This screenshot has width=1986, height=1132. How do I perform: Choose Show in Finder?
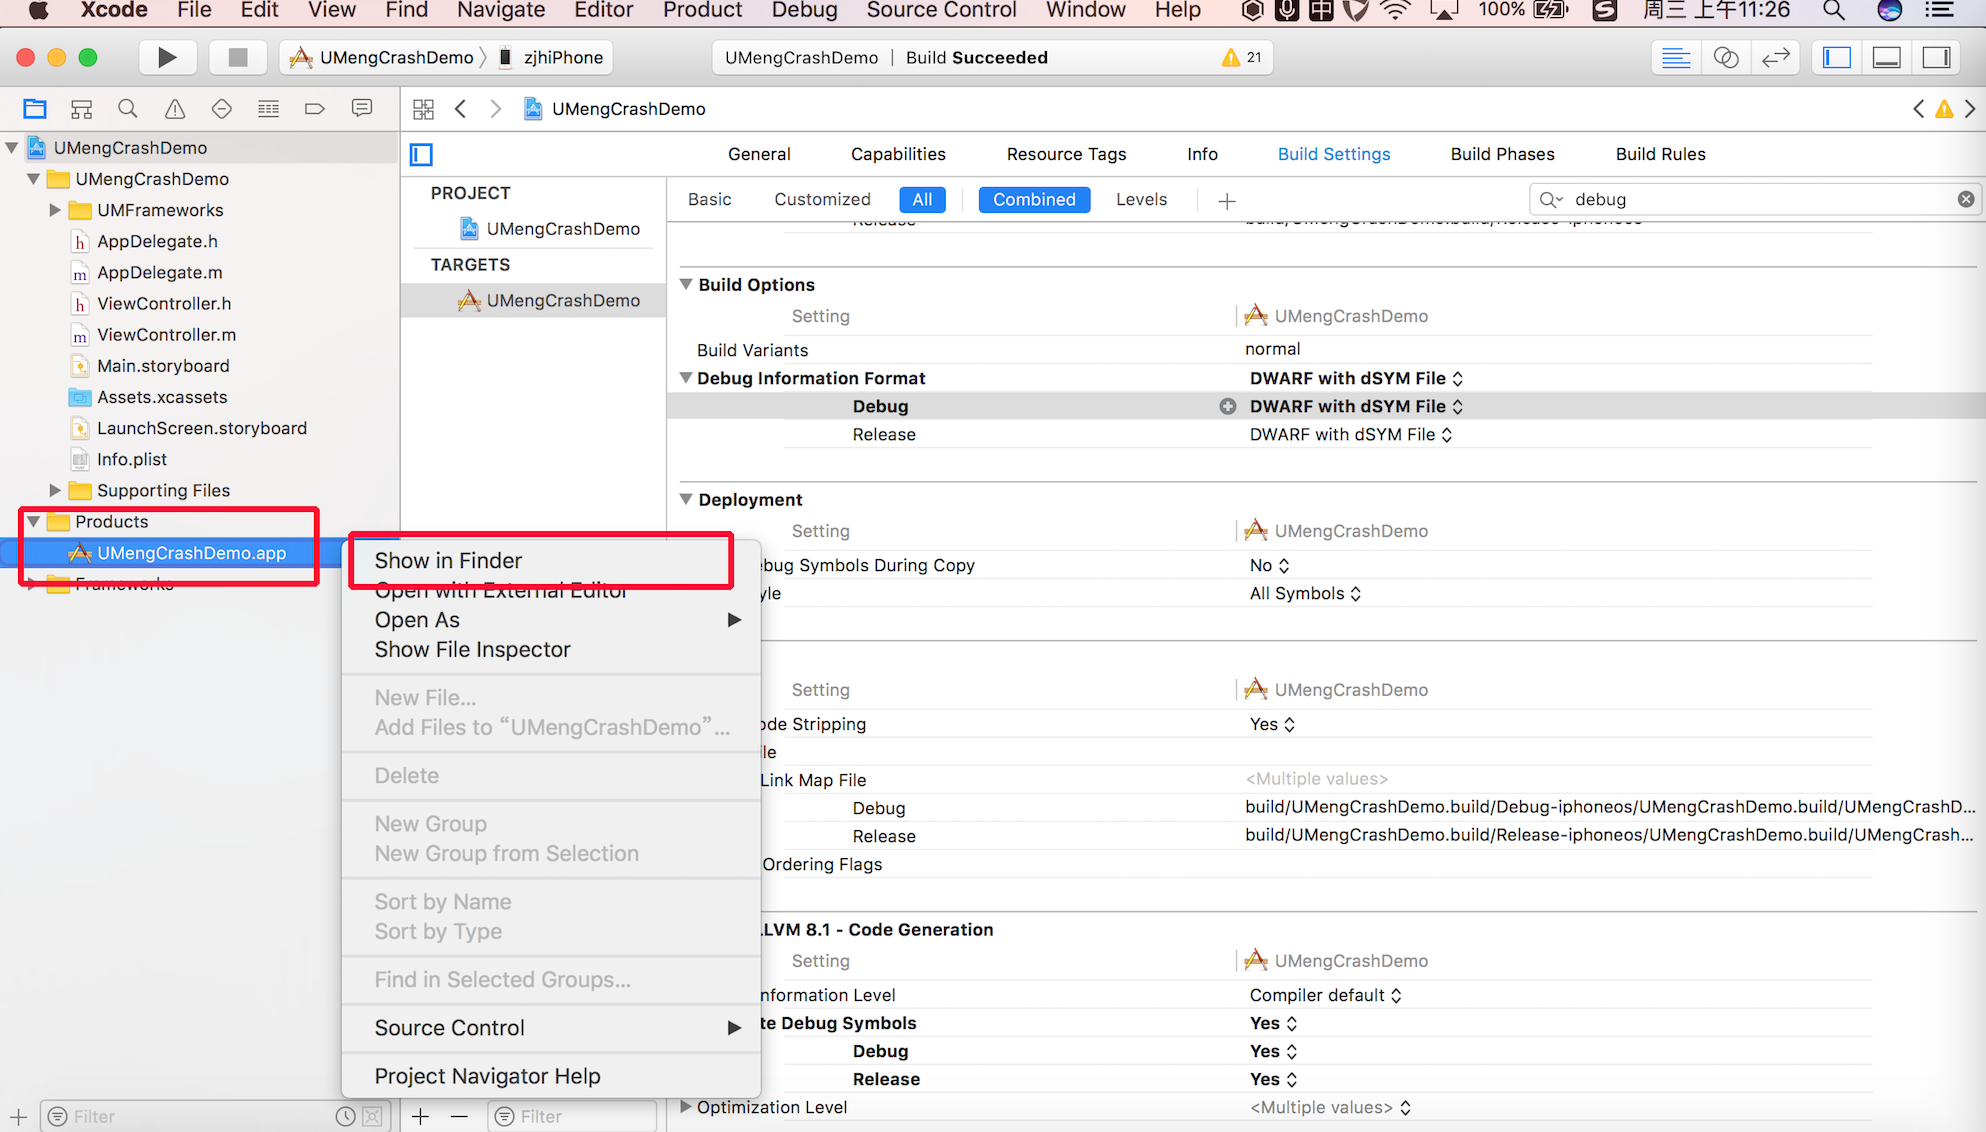pyautogui.click(x=551, y=561)
